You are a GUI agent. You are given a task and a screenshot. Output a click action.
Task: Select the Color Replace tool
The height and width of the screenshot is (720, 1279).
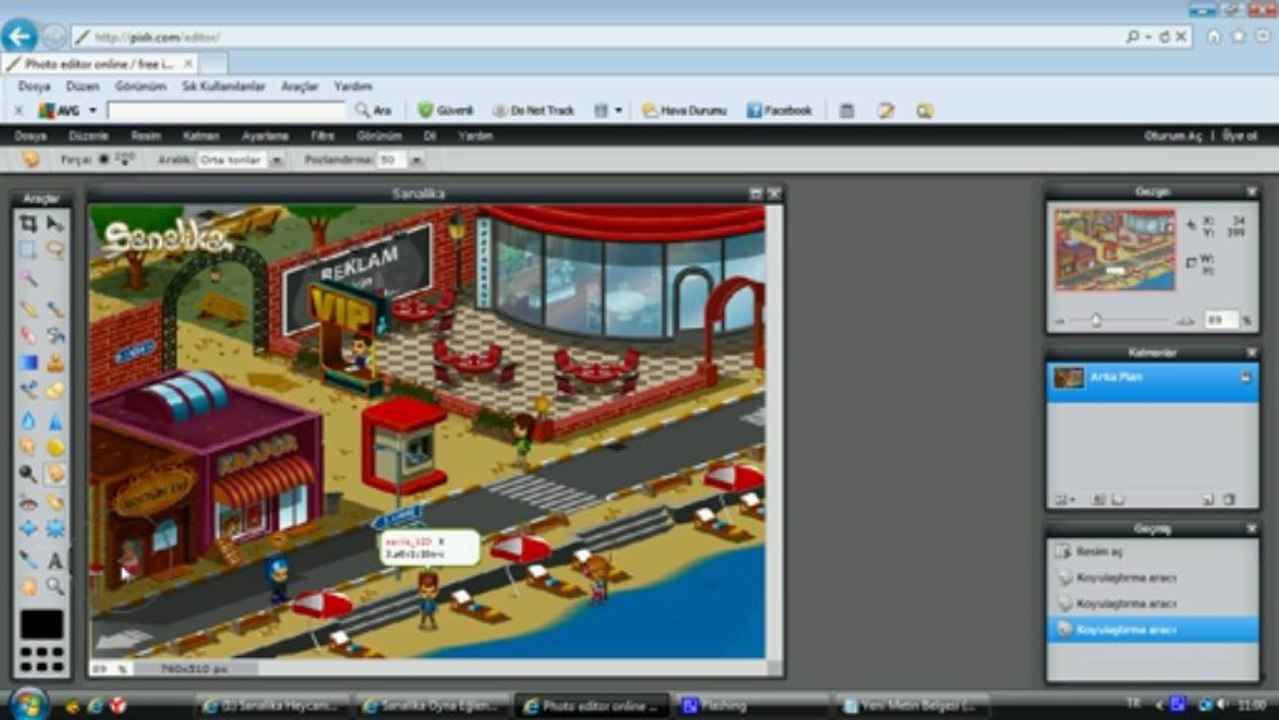click(29, 391)
